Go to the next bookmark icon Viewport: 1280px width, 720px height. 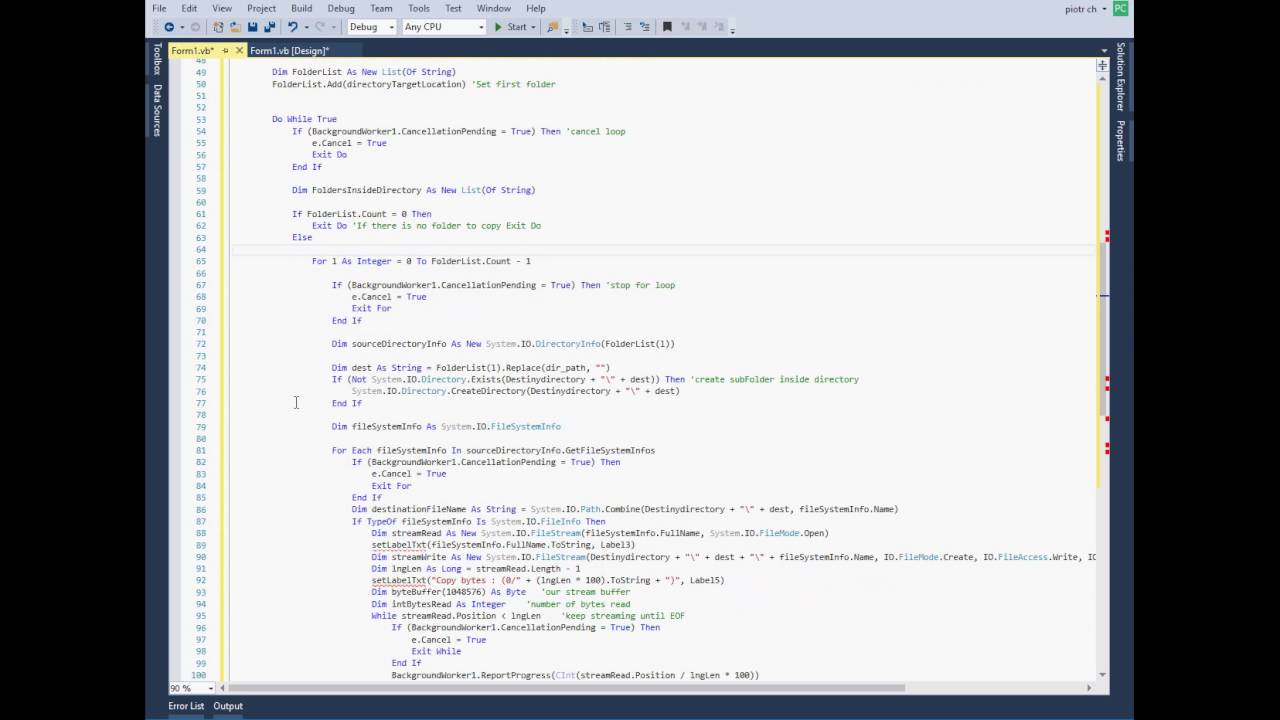pos(702,27)
